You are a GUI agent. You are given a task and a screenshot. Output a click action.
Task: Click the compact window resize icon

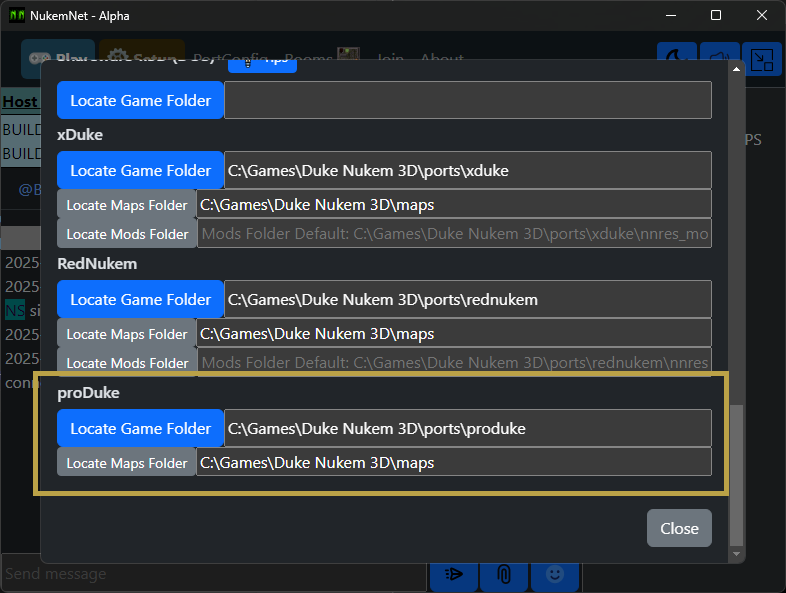(x=762, y=59)
